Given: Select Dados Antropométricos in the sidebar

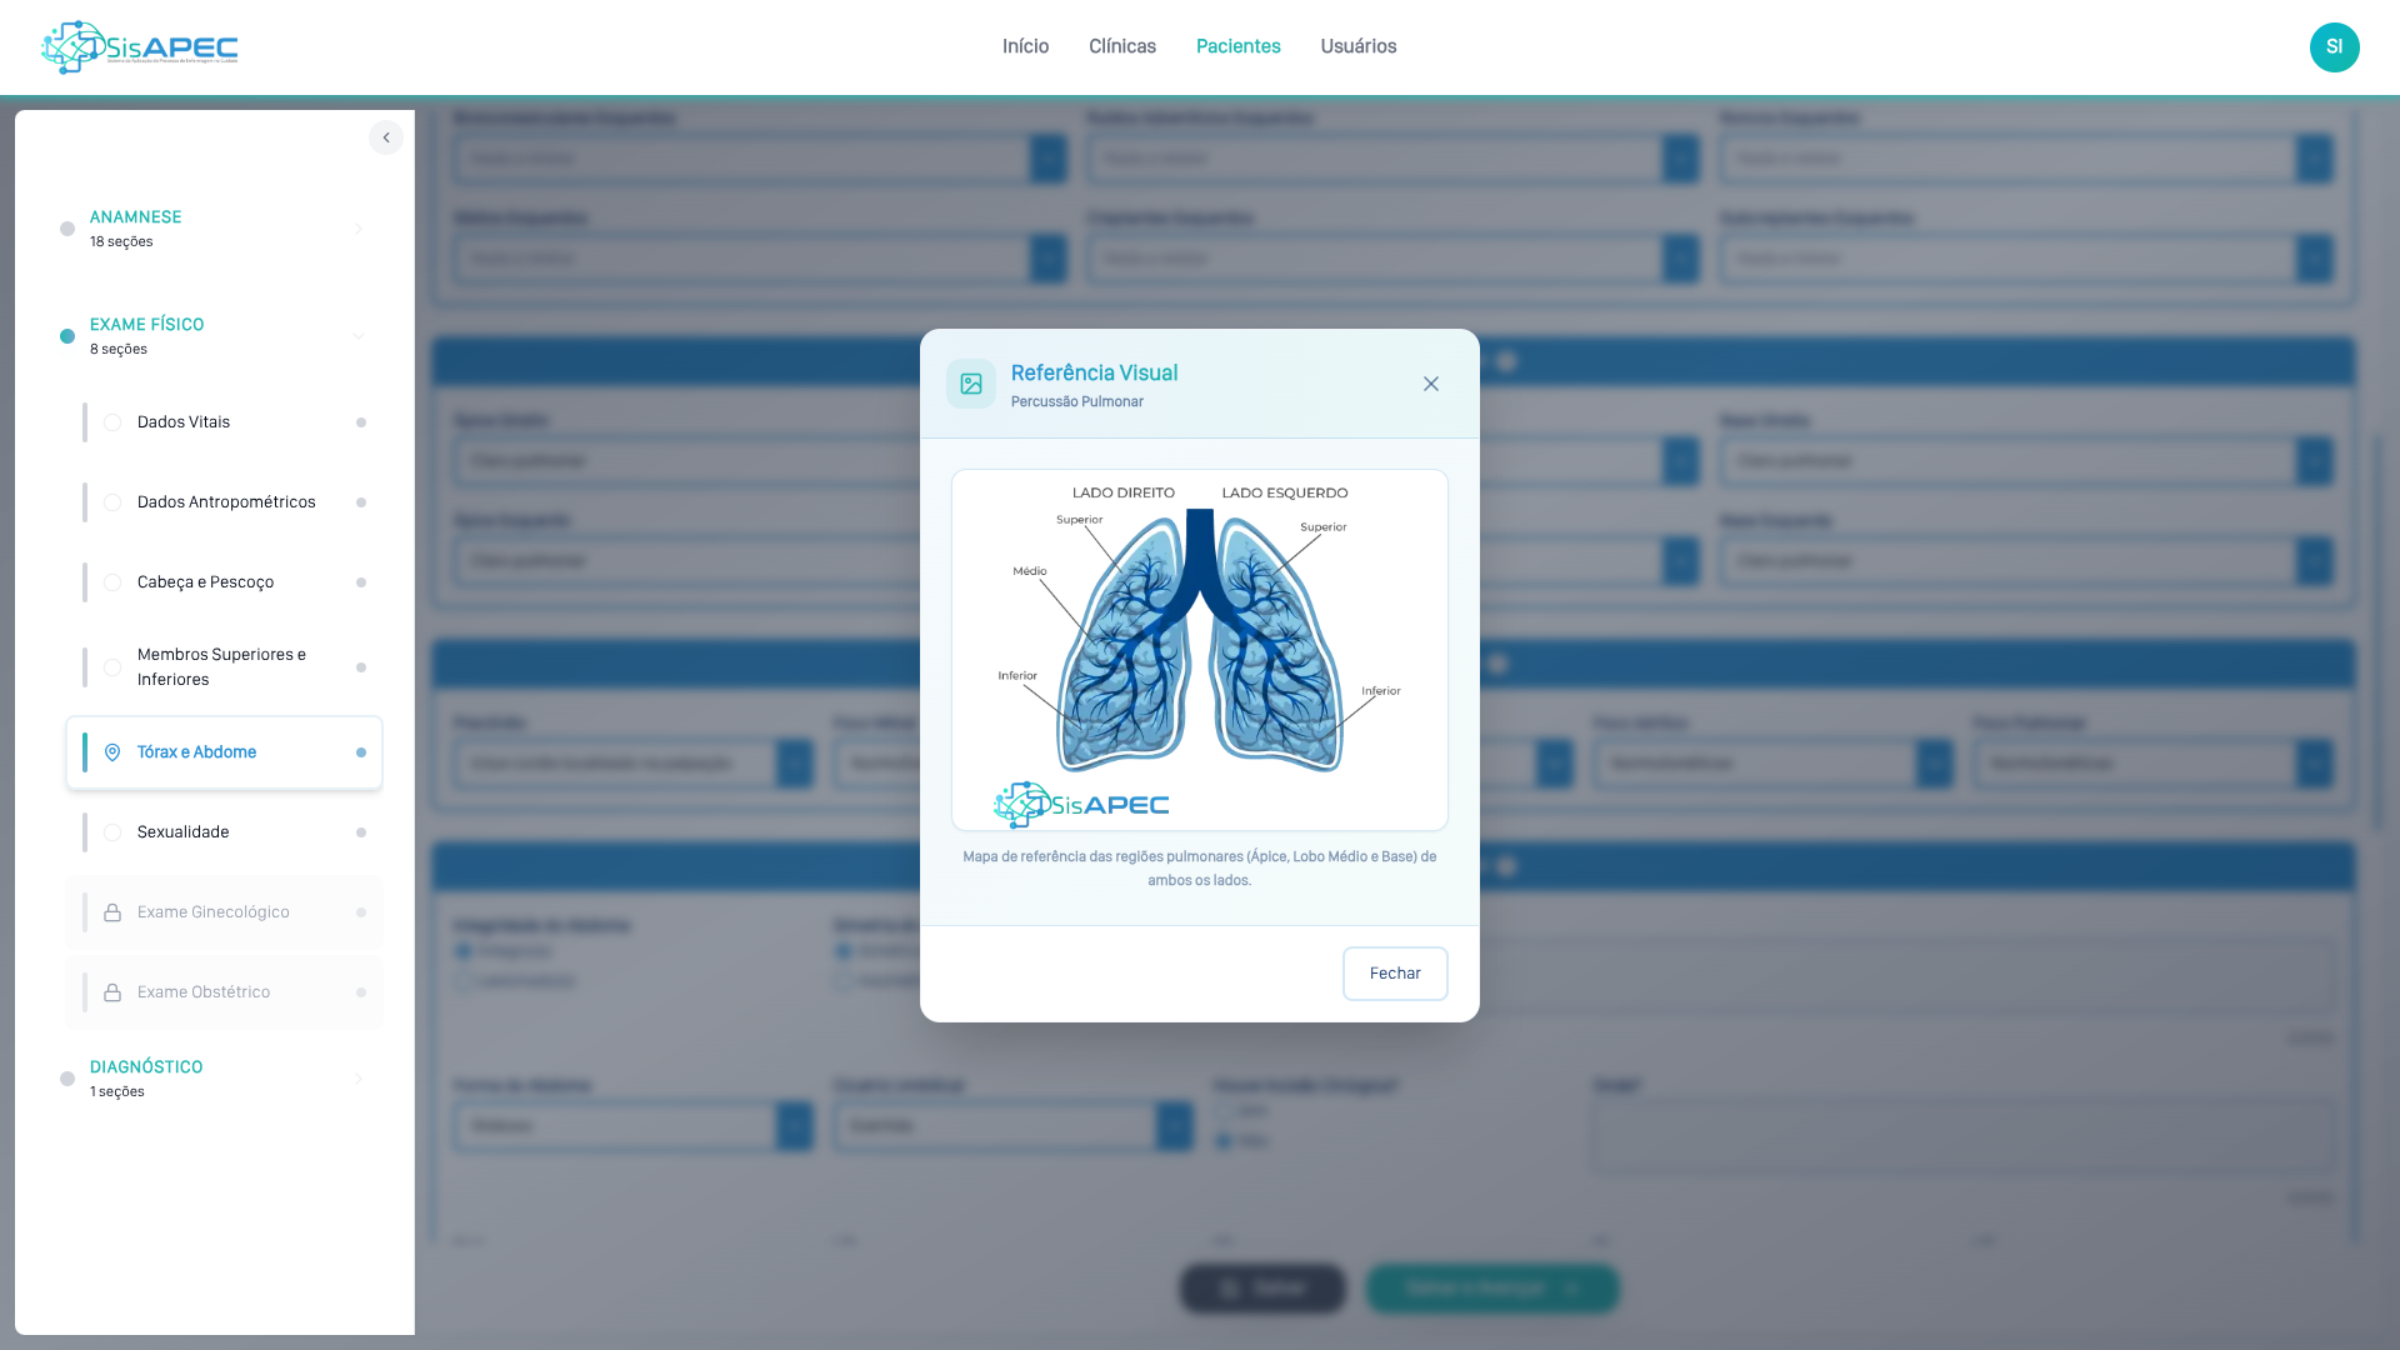Looking at the screenshot, I should [225, 502].
